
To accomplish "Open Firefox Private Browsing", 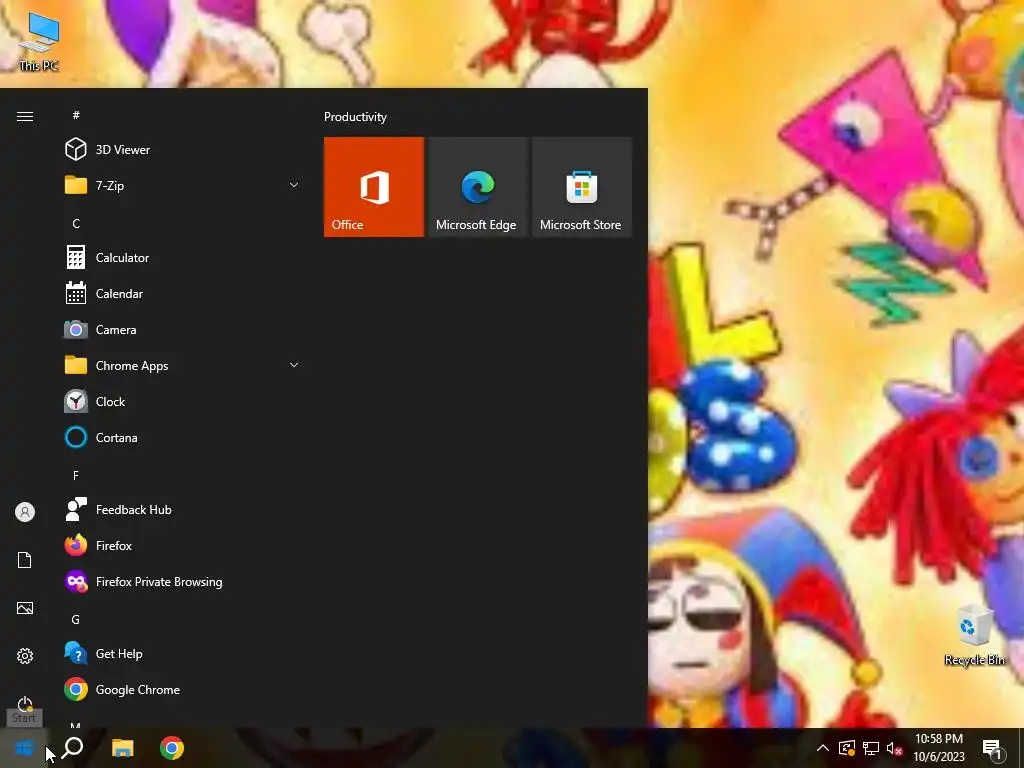I will (183, 581).
